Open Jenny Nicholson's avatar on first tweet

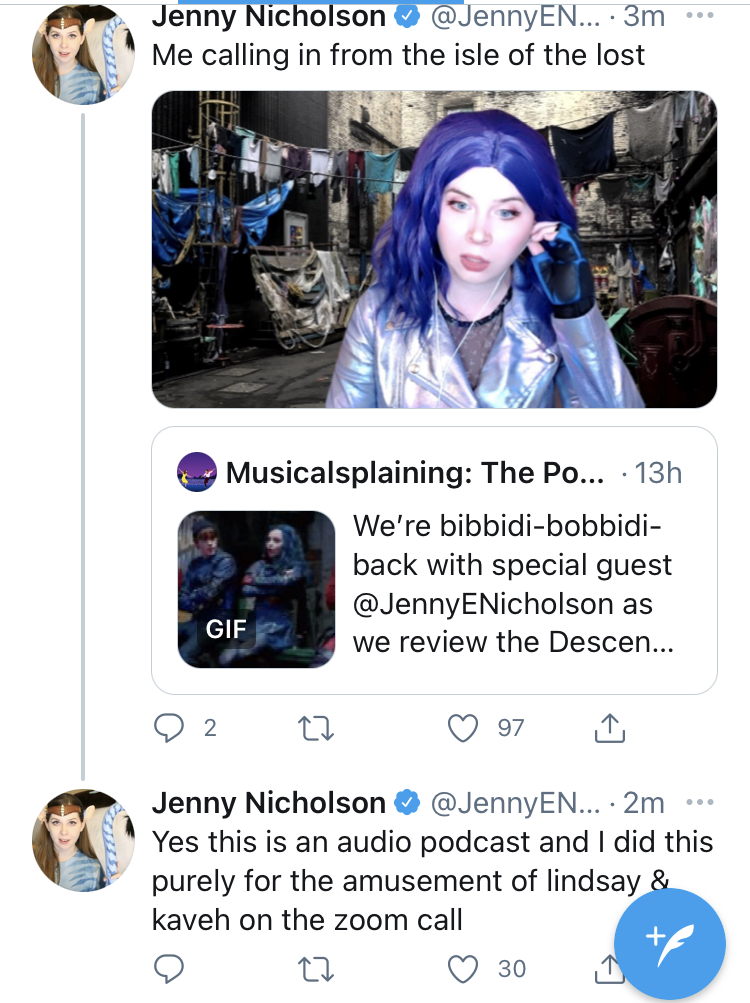point(83,52)
